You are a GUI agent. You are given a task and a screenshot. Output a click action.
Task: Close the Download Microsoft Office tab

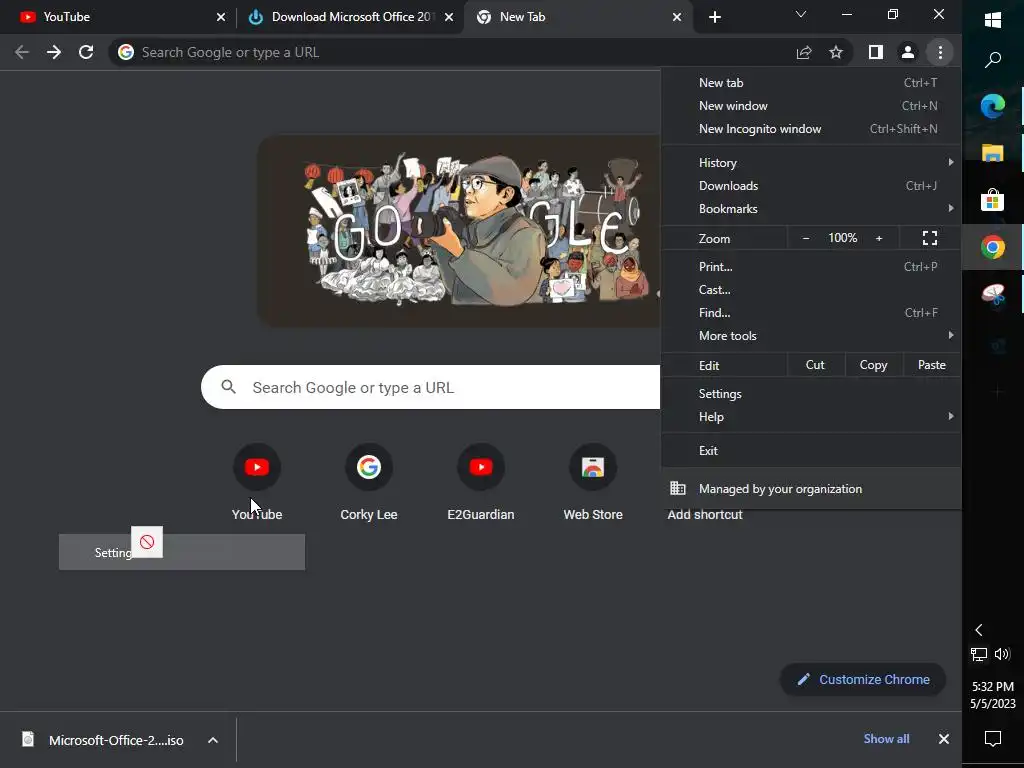(x=449, y=17)
